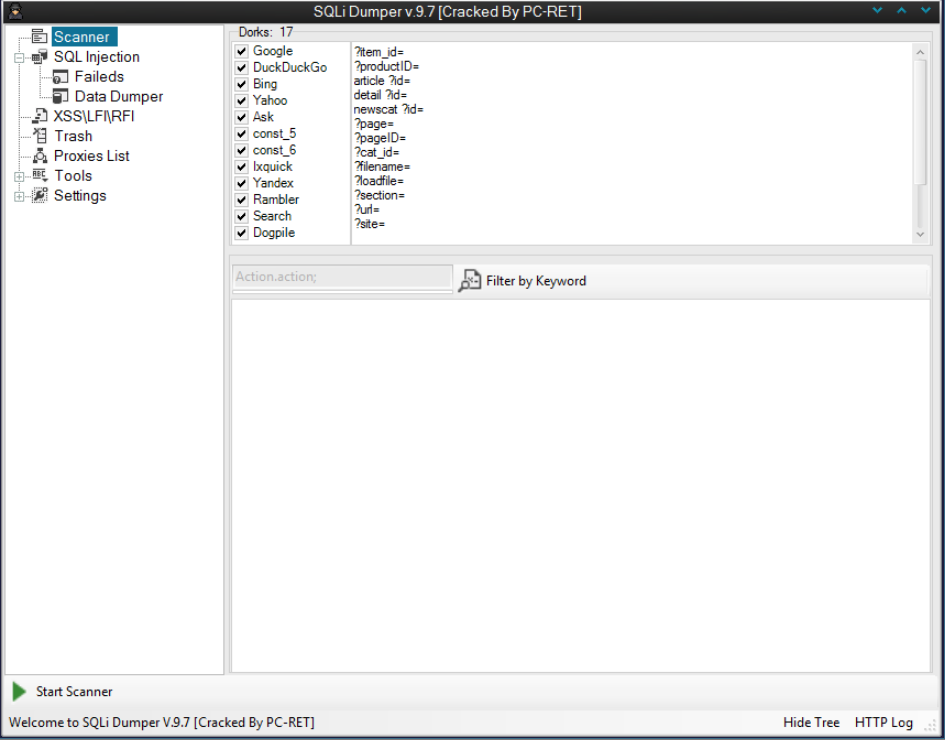
Task: Click the Action.action; keyword input field
Action: (342, 277)
